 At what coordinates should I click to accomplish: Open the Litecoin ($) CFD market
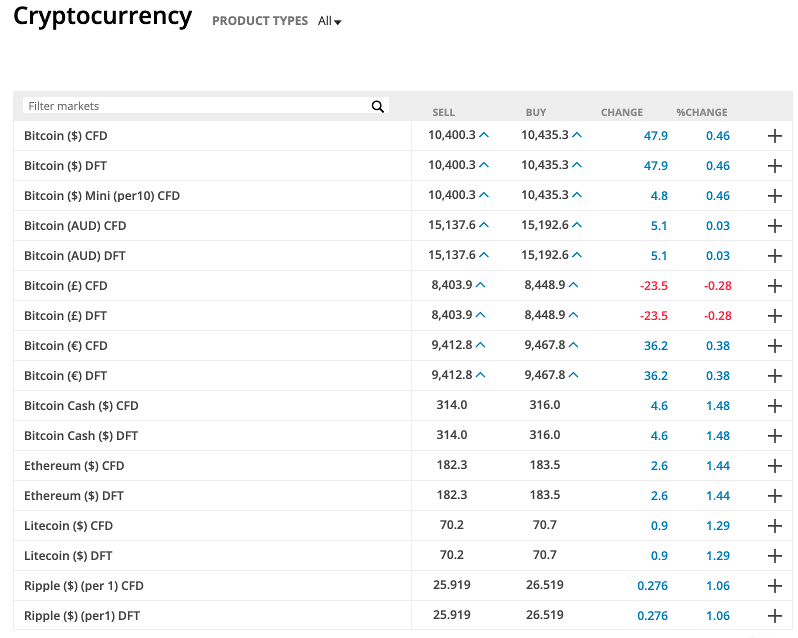(x=68, y=526)
